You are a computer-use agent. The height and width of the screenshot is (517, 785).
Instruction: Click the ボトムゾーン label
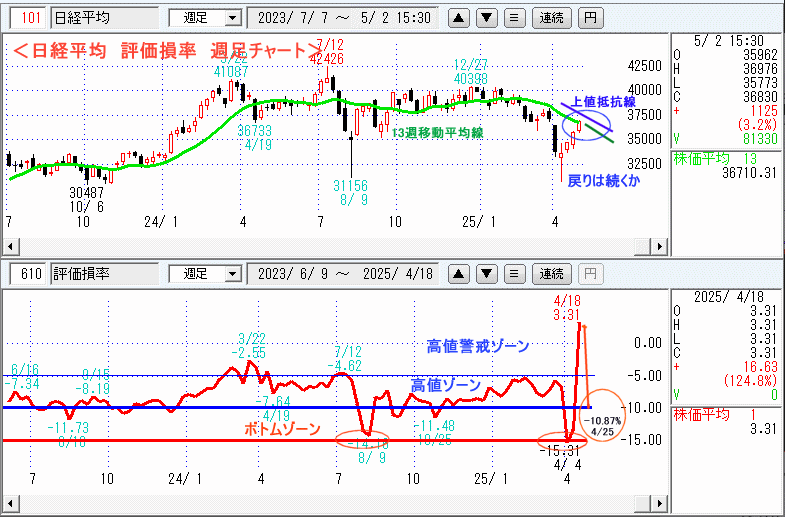[x=282, y=429]
